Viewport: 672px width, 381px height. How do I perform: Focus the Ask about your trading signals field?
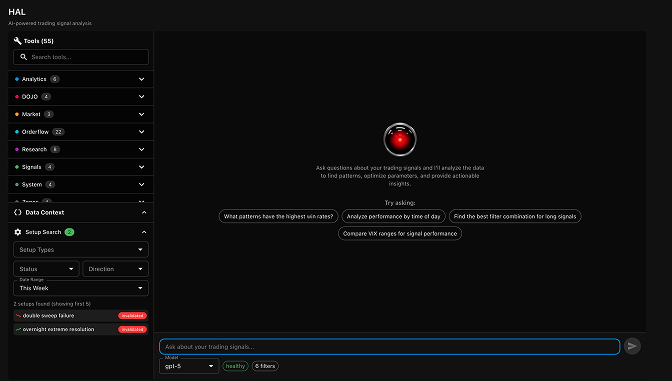(390, 347)
